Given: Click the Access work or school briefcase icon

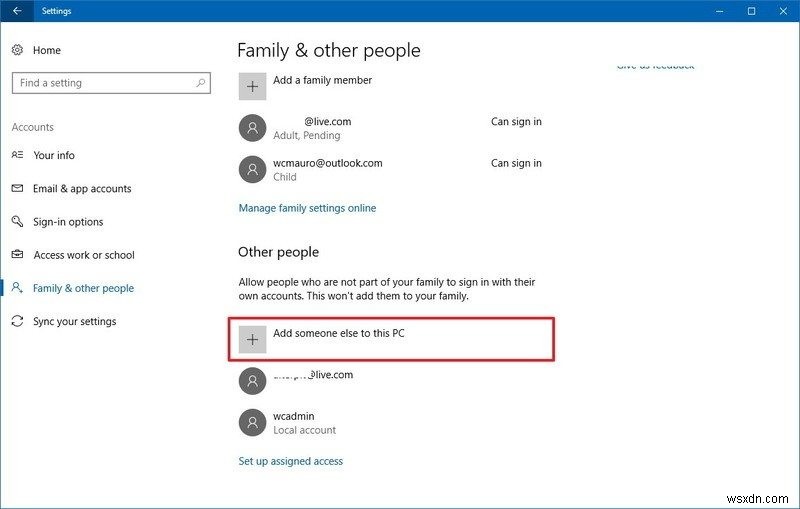Looking at the screenshot, I should (17, 254).
